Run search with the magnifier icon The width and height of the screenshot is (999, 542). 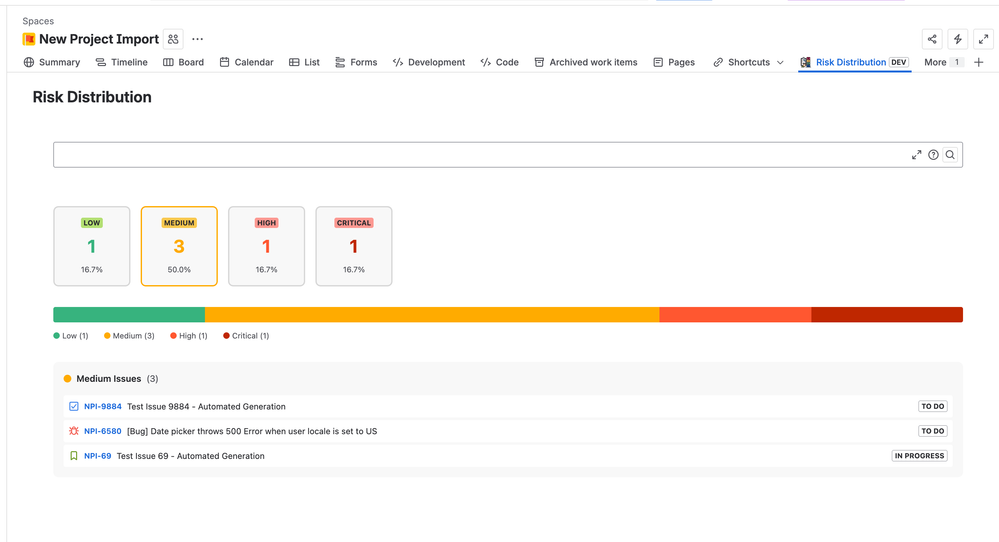[x=950, y=155]
